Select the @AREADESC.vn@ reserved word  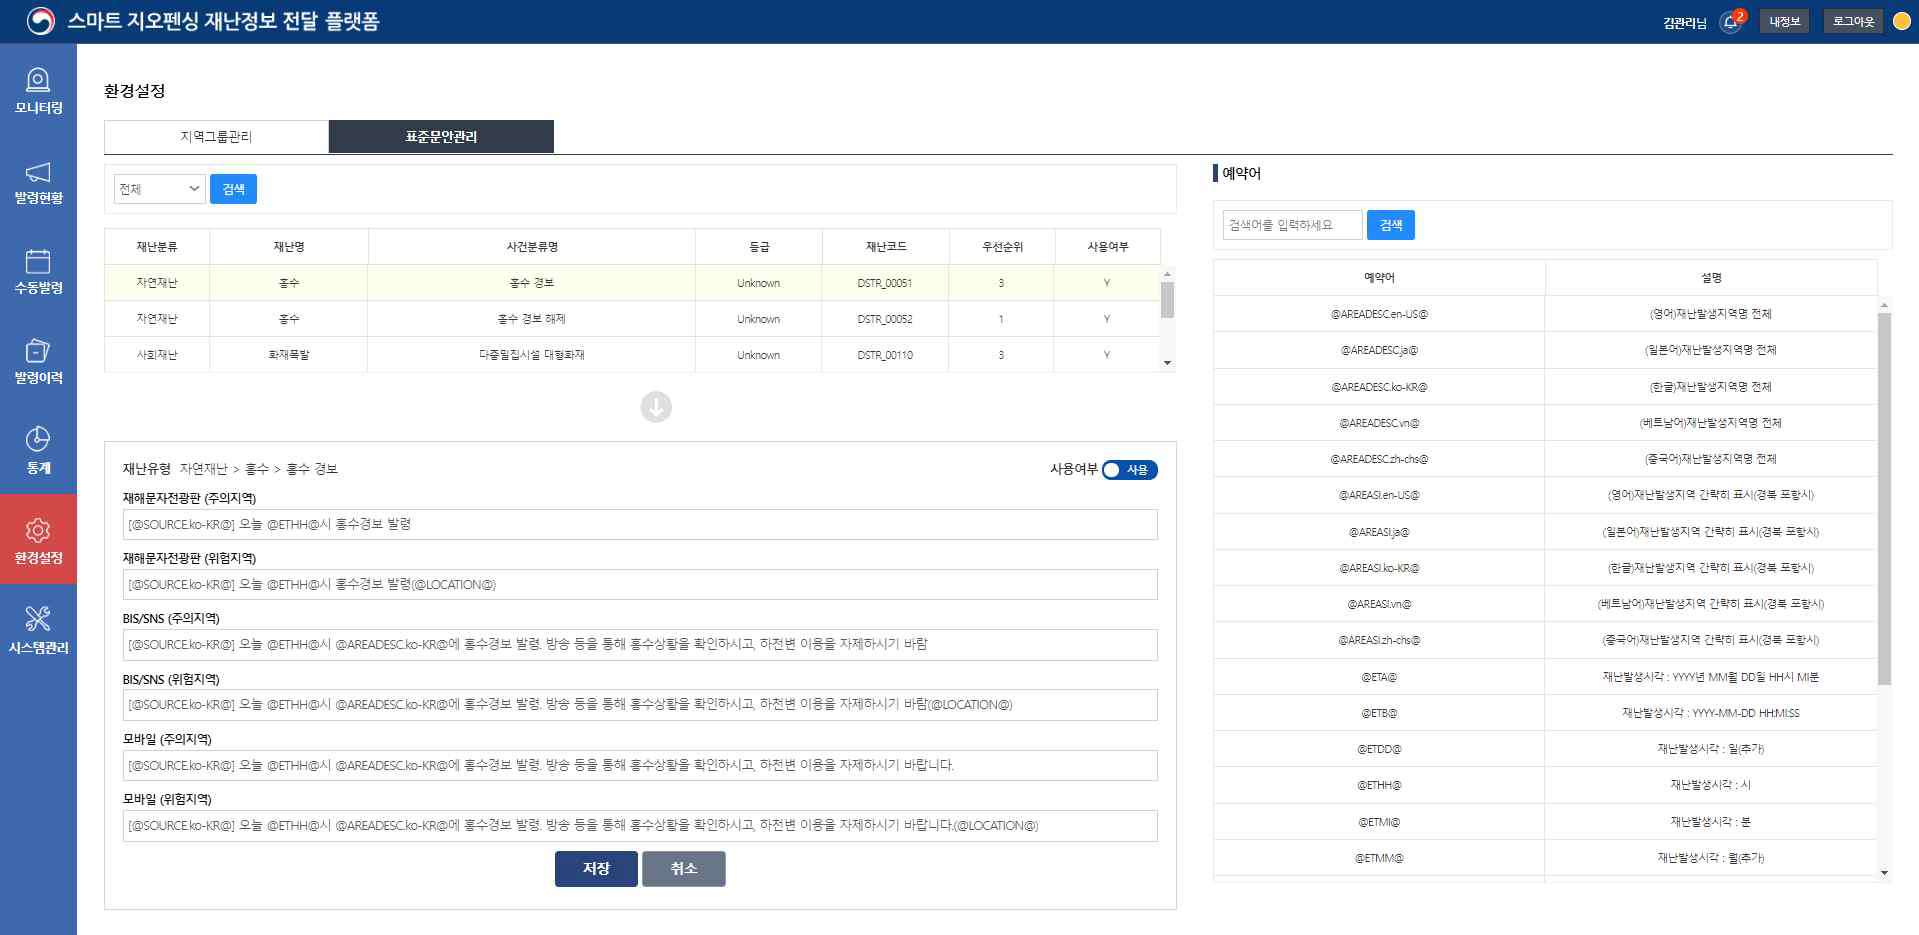(x=1379, y=423)
